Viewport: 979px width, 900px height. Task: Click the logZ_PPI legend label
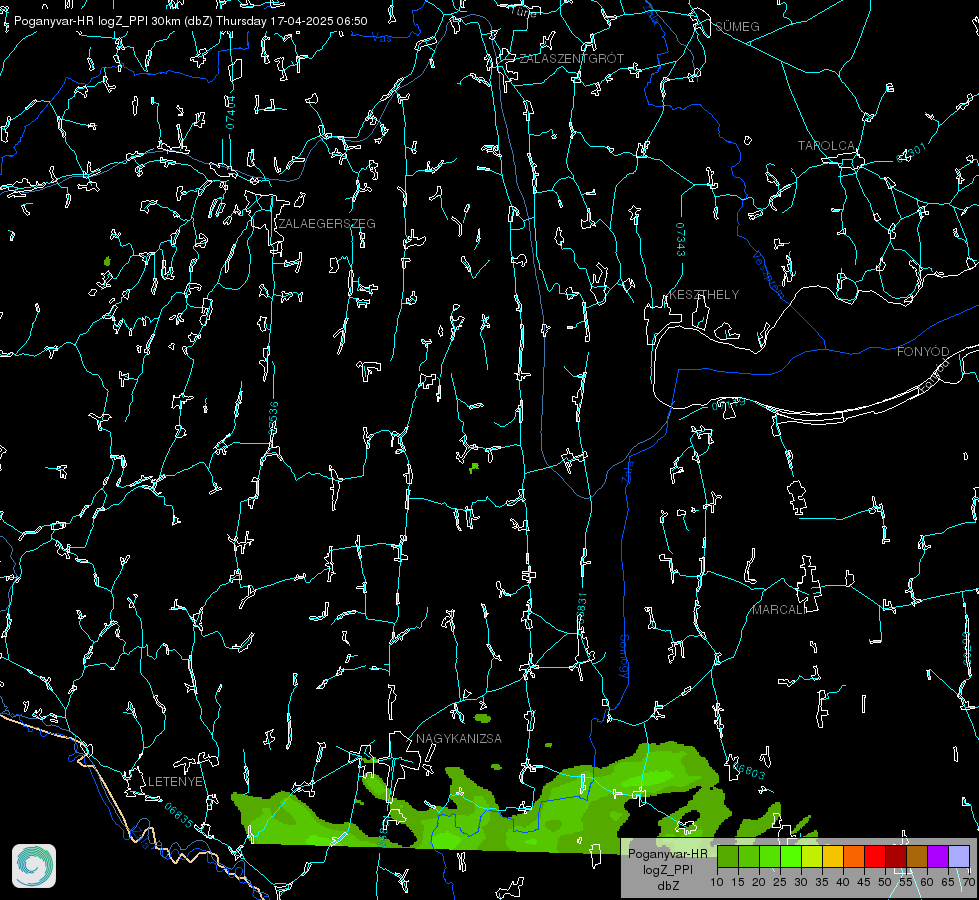(x=668, y=869)
